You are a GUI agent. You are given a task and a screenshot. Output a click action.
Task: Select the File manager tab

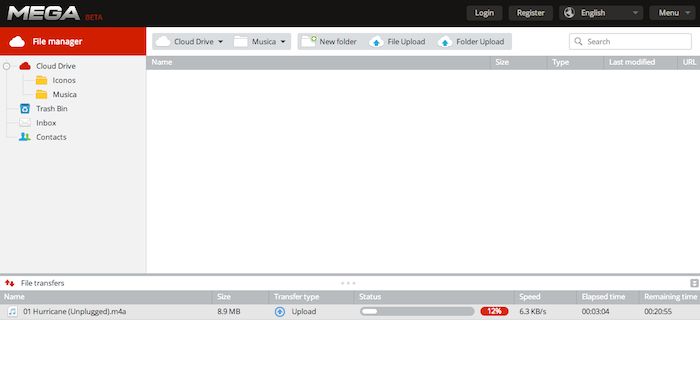coord(73,41)
